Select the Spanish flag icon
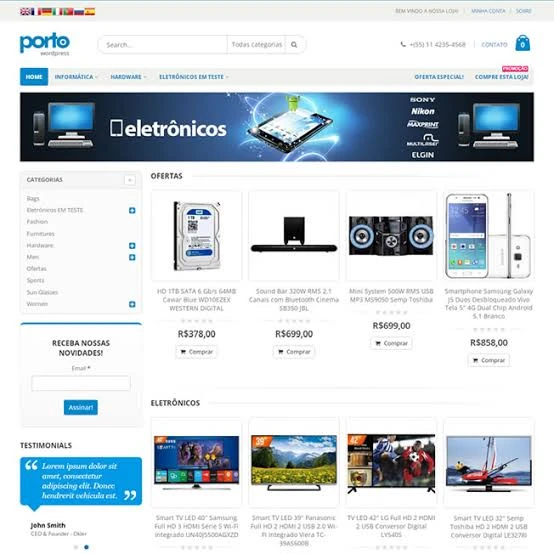 pyautogui.click(x=90, y=12)
